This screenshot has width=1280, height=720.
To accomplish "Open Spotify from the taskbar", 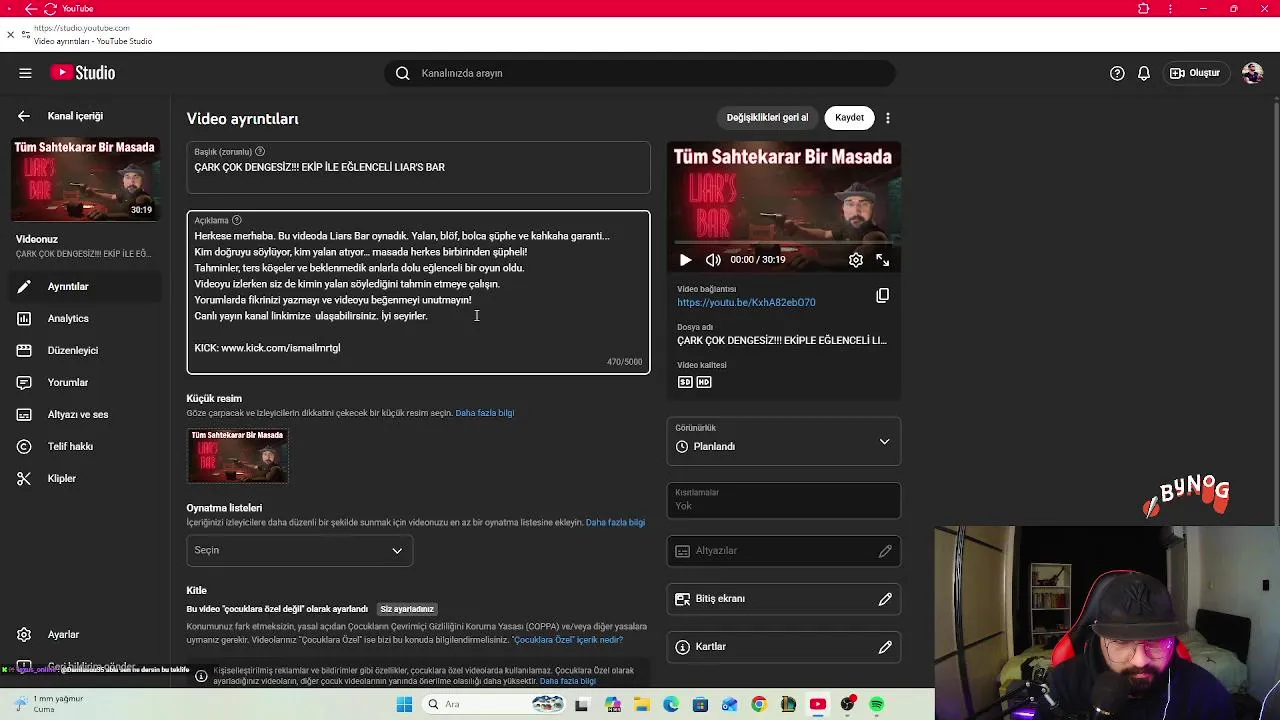I will (x=877, y=705).
